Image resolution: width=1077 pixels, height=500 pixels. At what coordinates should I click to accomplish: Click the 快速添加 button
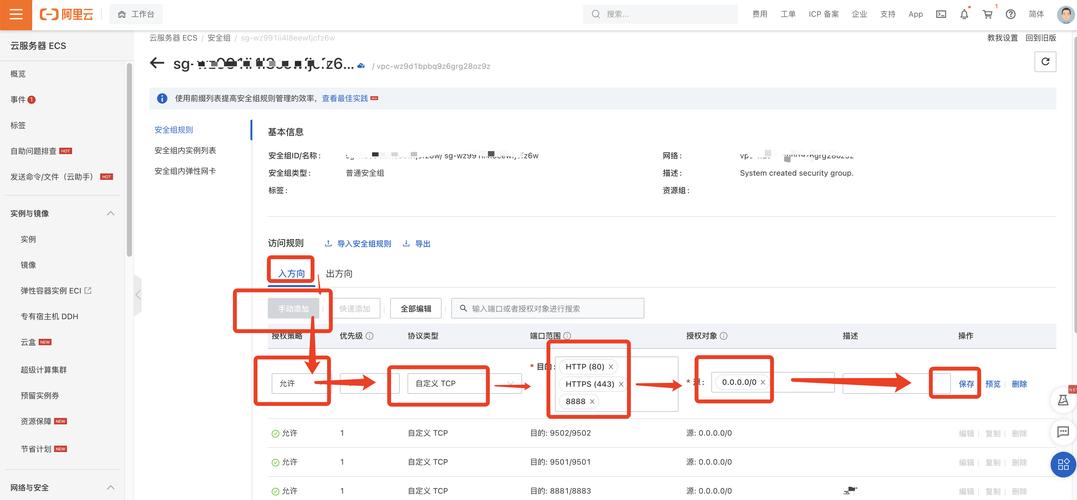point(355,309)
